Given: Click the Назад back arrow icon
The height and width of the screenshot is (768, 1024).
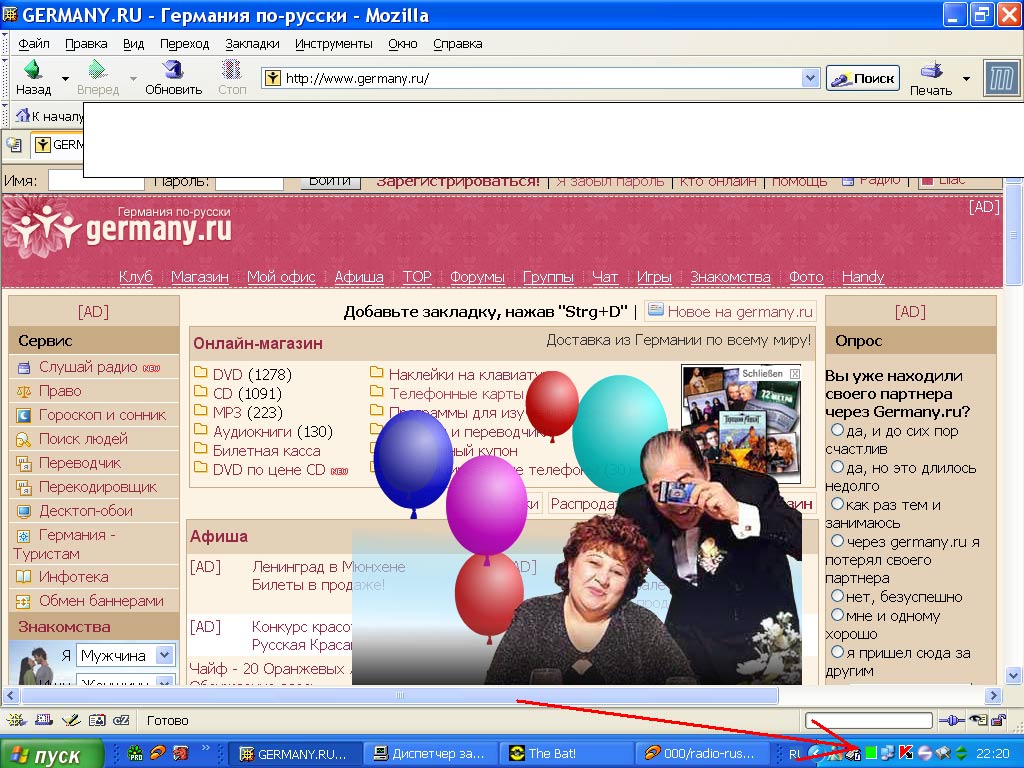Looking at the screenshot, I should click(x=33, y=69).
